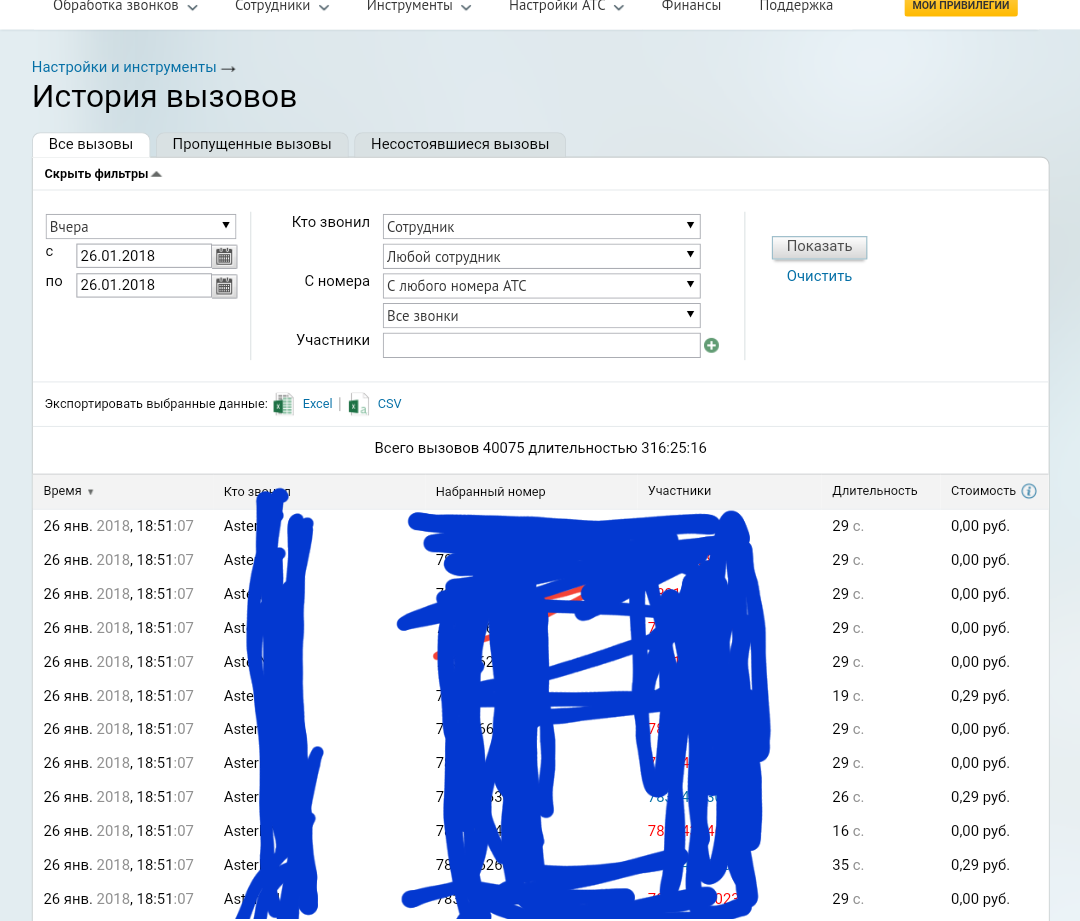Open the Любой сотрудник dropdown
The width and height of the screenshot is (1080, 921).
point(541,256)
